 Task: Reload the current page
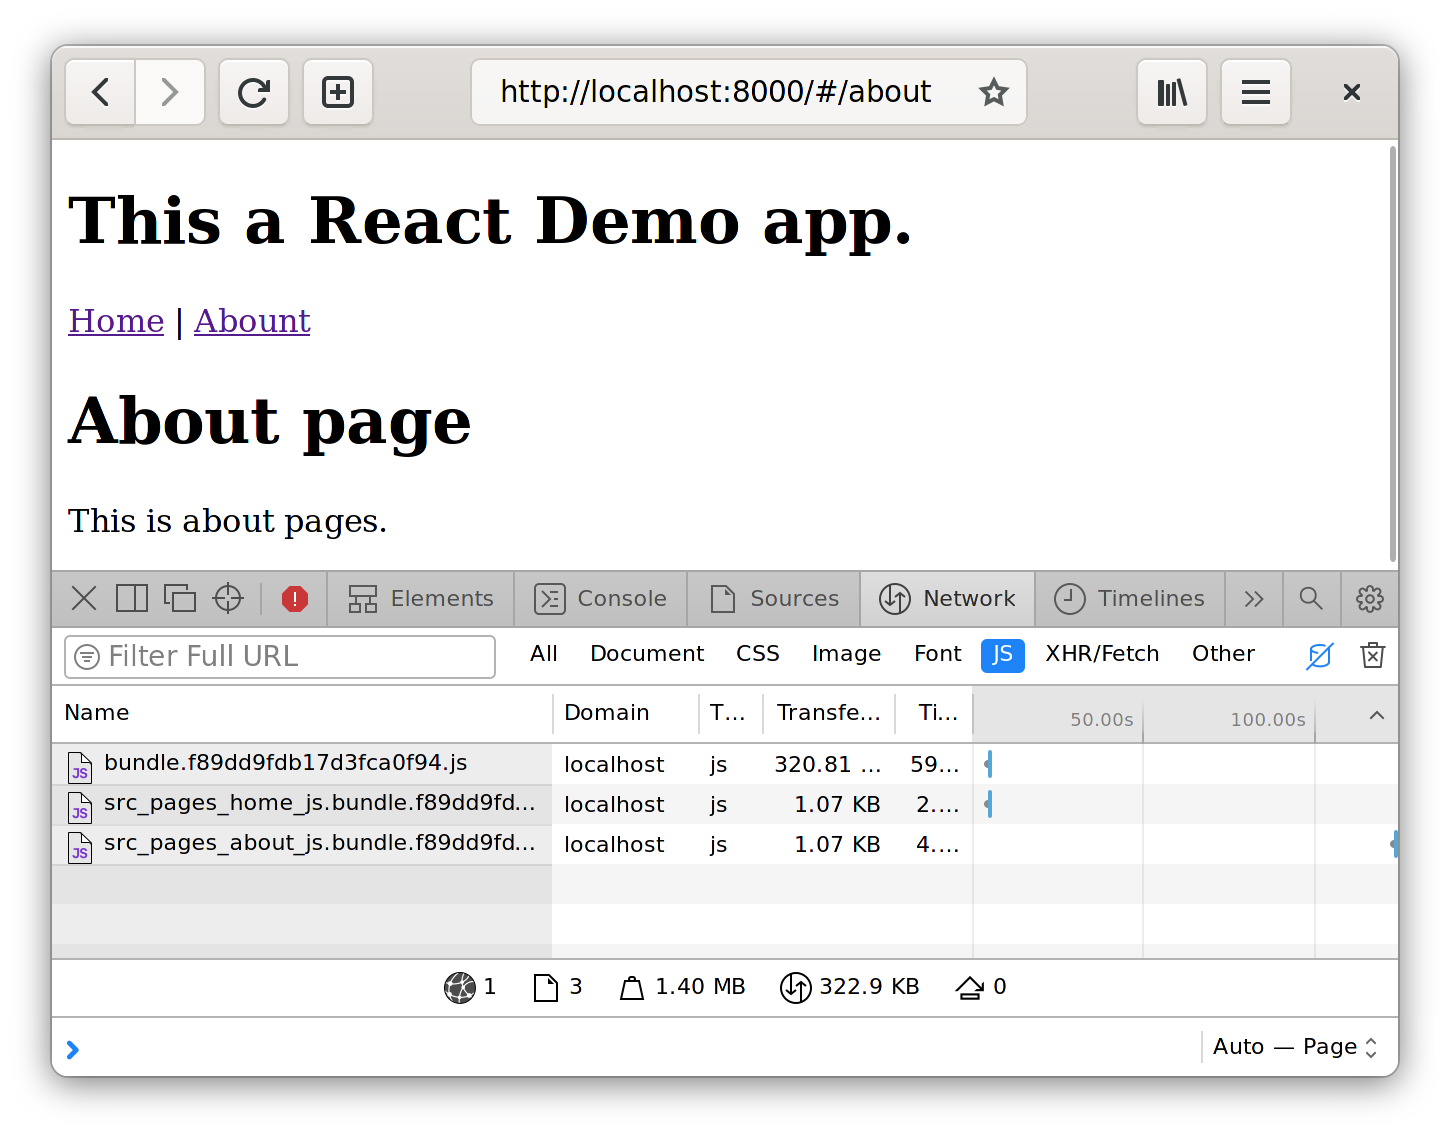click(x=254, y=93)
